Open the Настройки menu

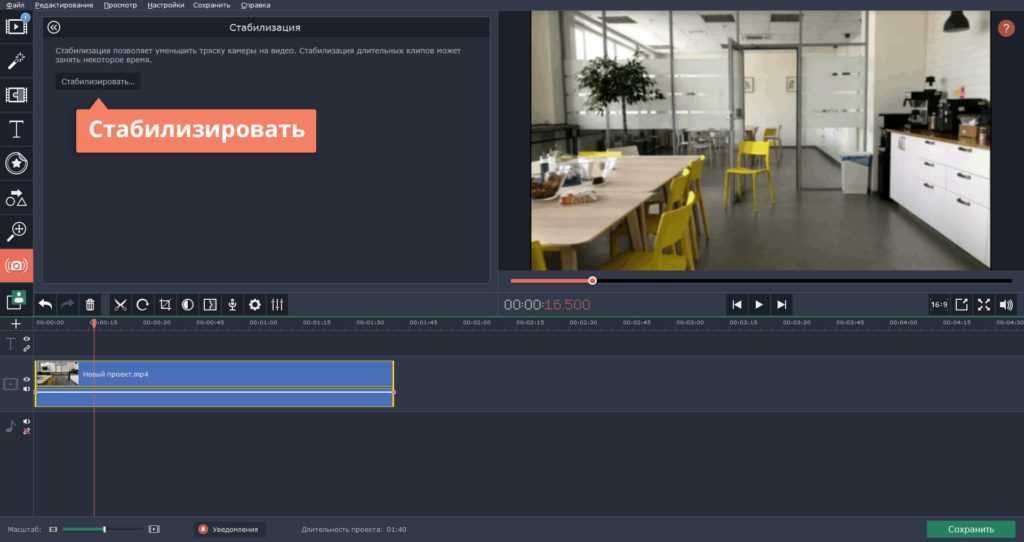pos(165,5)
